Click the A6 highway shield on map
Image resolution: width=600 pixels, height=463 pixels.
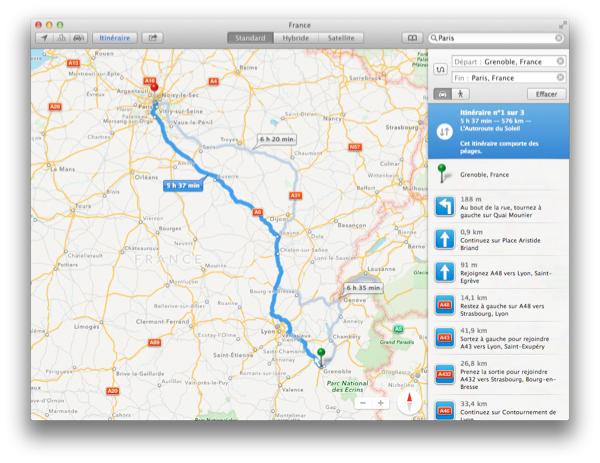[258, 212]
